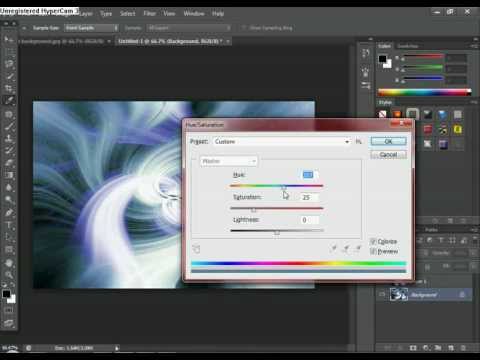Select the History Brush tool
Viewport: 480px width, 360px height.
click(x=9, y=150)
